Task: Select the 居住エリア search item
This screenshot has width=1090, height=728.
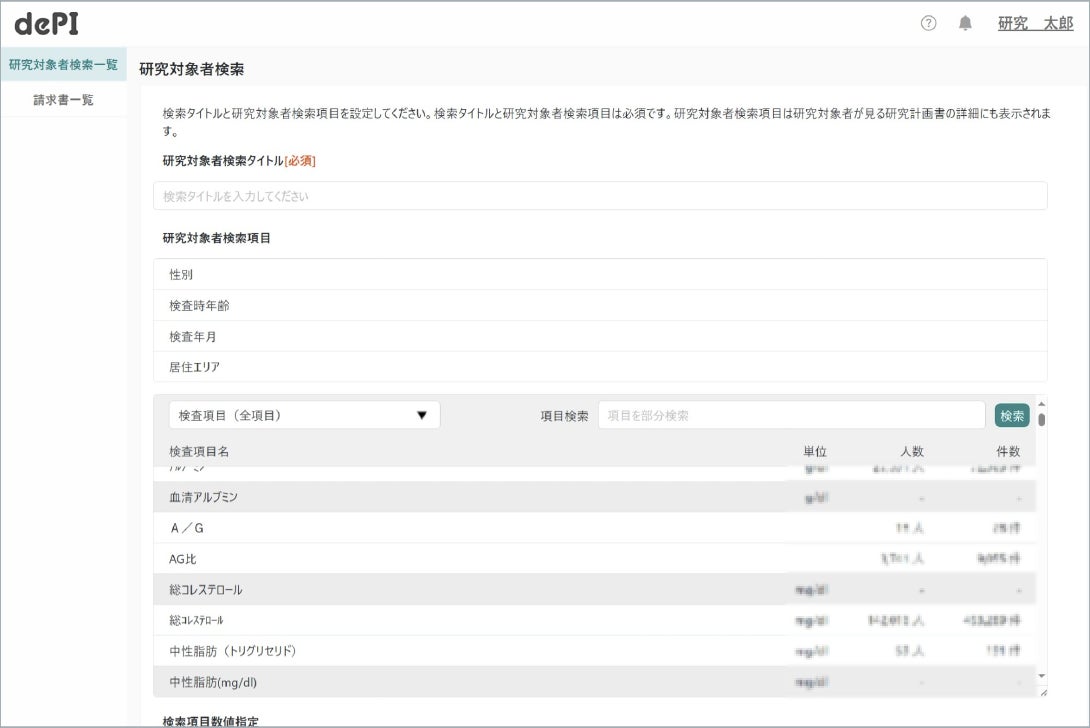Action: pos(600,366)
